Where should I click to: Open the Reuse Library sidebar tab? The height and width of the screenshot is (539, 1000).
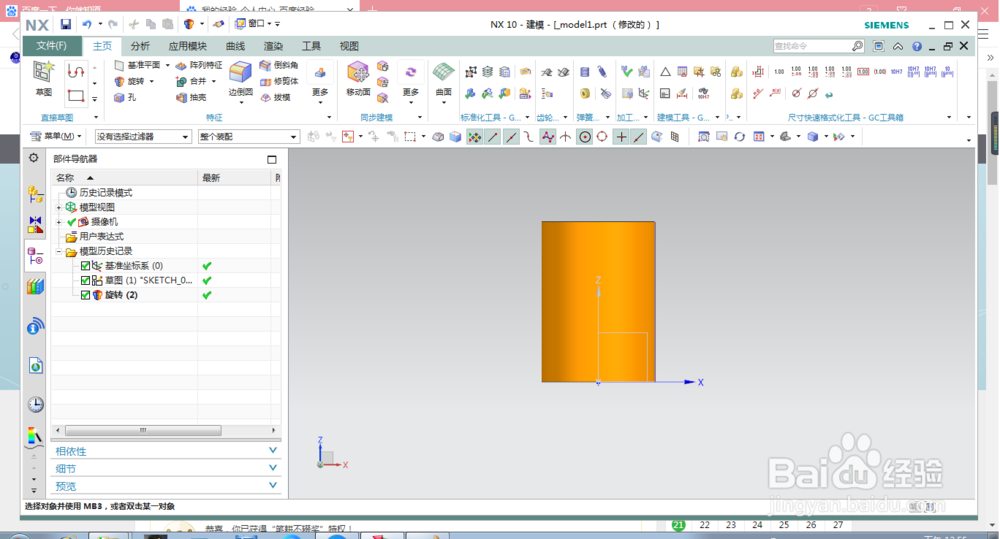35,286
